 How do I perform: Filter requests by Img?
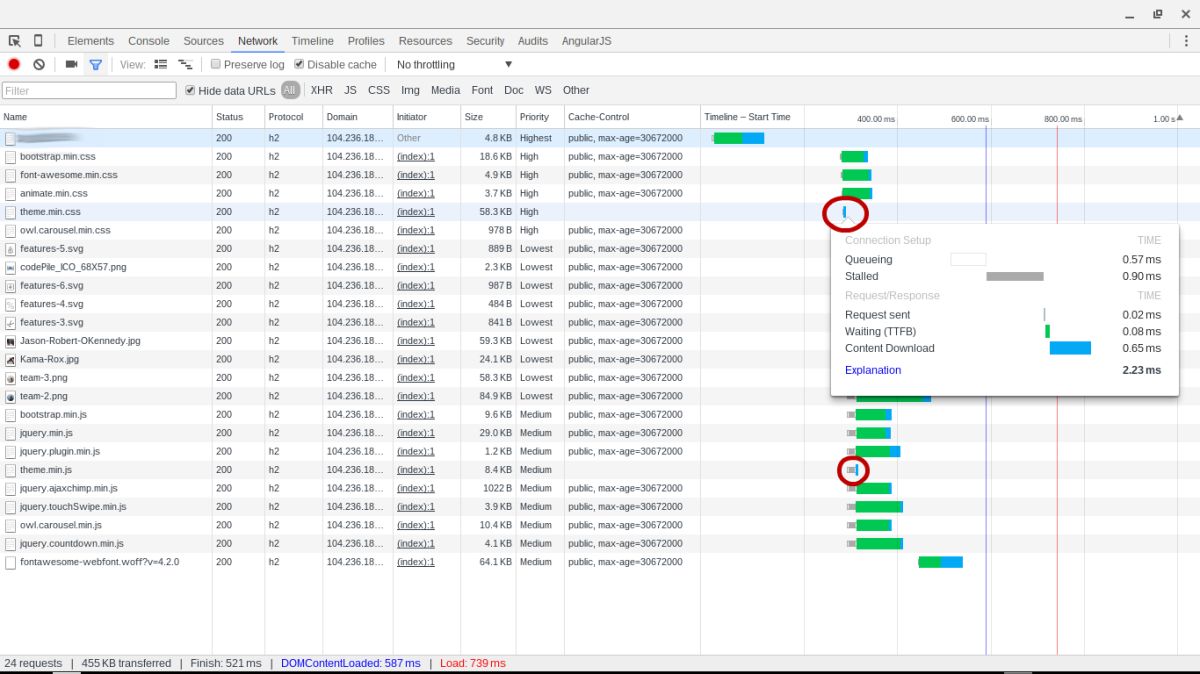coord(410,90)
